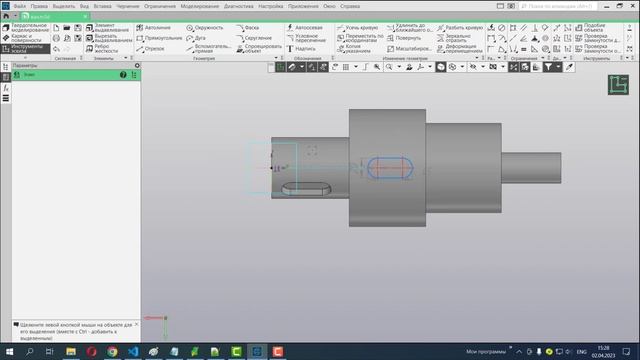Click the Повернуть rotate tool
The width and height of the screenshot is (640, 360).
pyautogui.click(x=404, y=38)
